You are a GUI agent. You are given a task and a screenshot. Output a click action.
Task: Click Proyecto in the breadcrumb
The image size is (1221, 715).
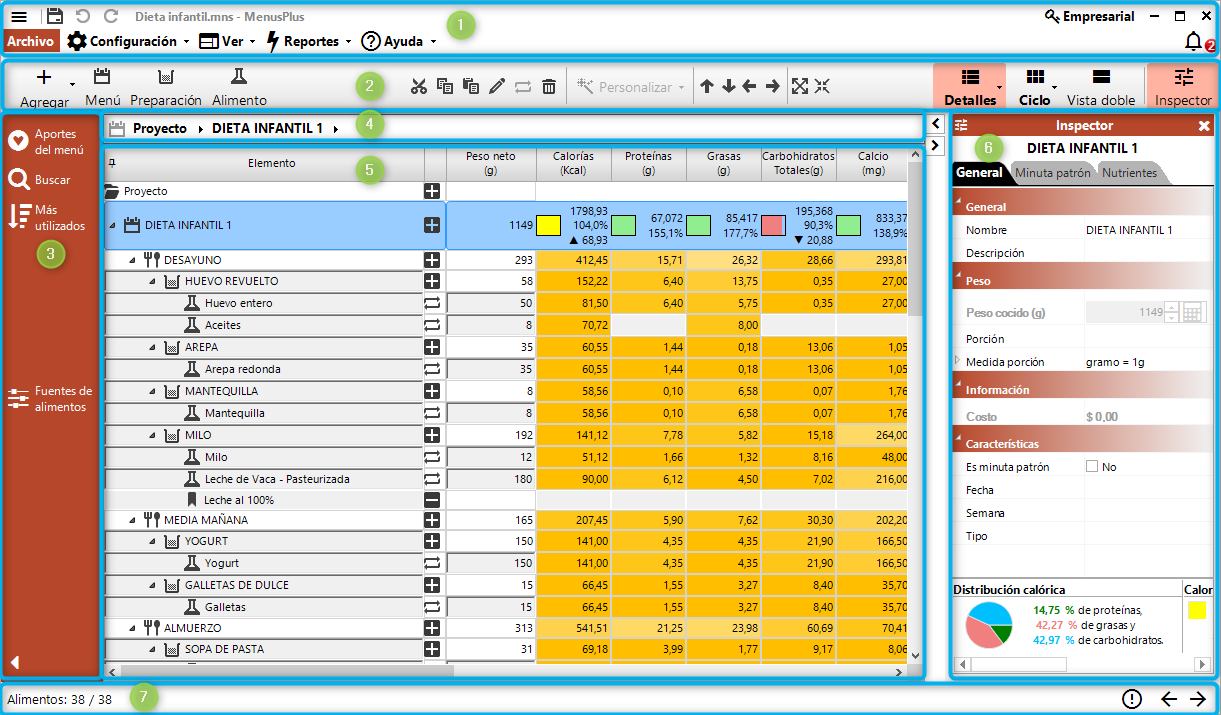tap(160, 128)
